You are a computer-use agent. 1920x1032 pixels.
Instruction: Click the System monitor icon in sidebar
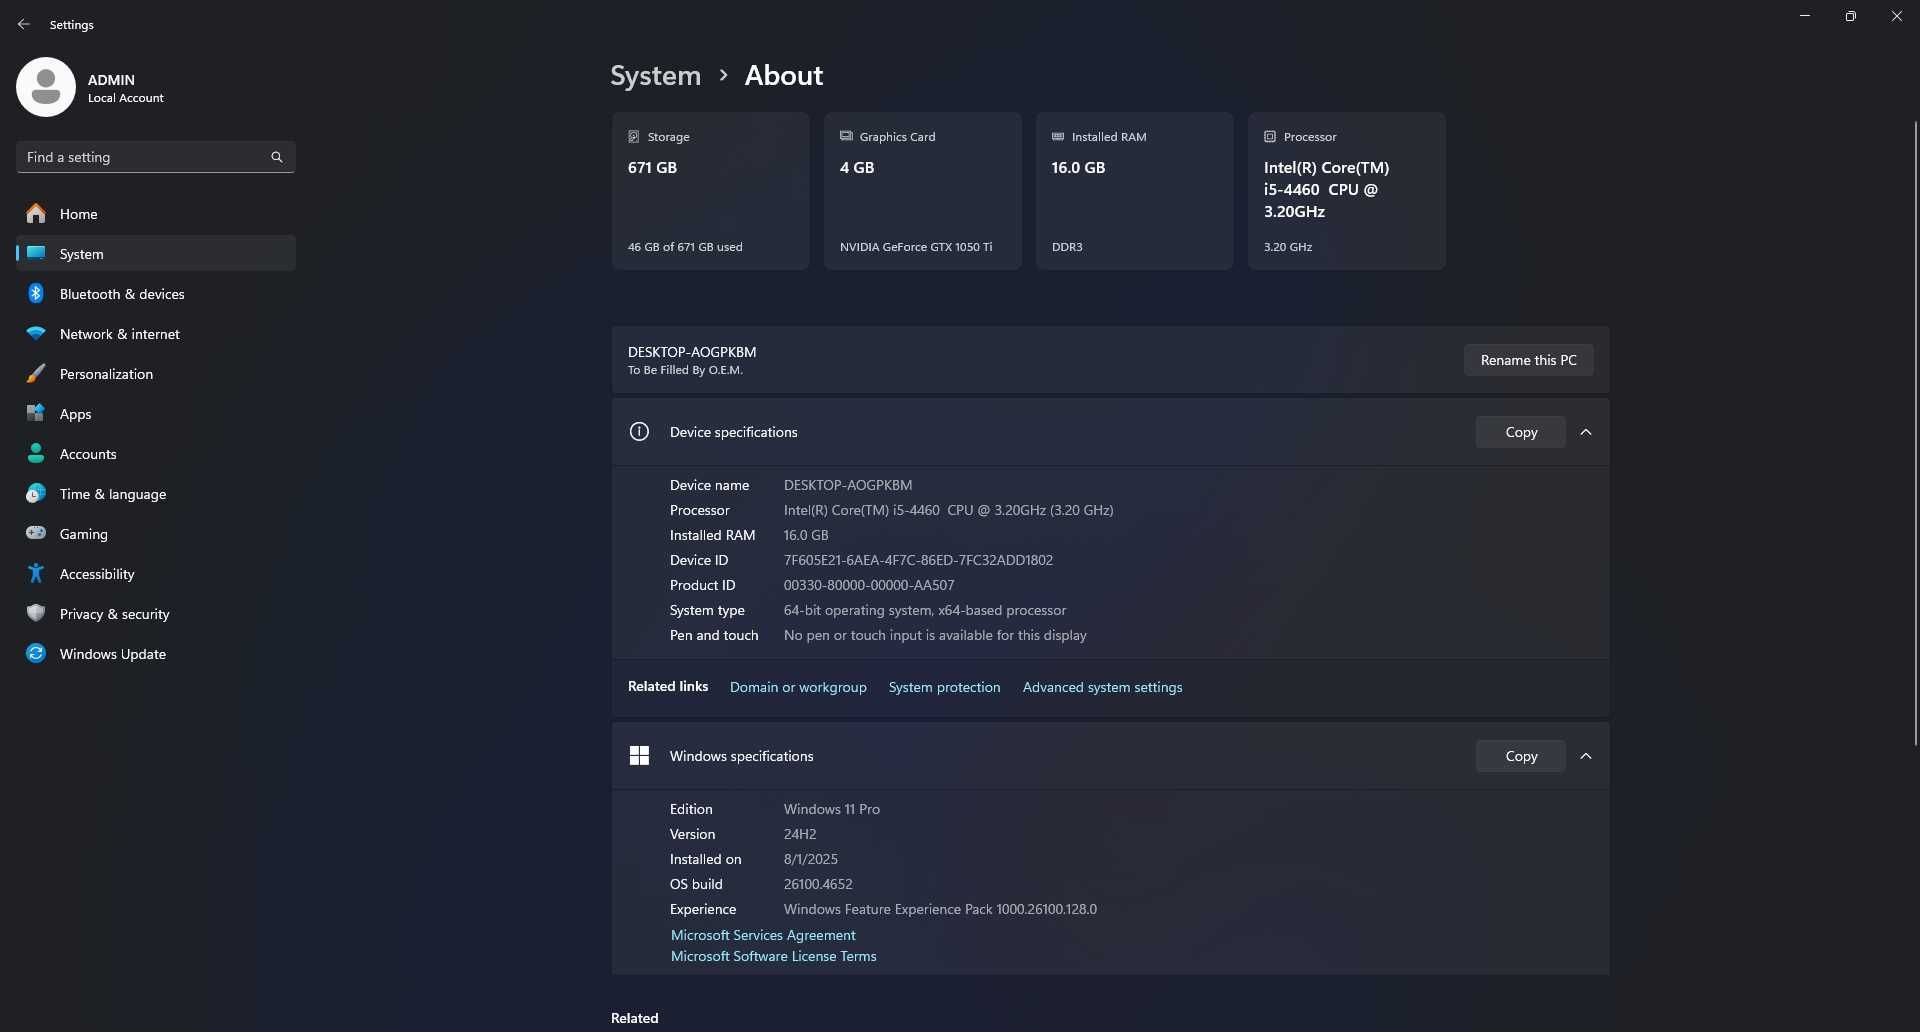click(36, 253)
